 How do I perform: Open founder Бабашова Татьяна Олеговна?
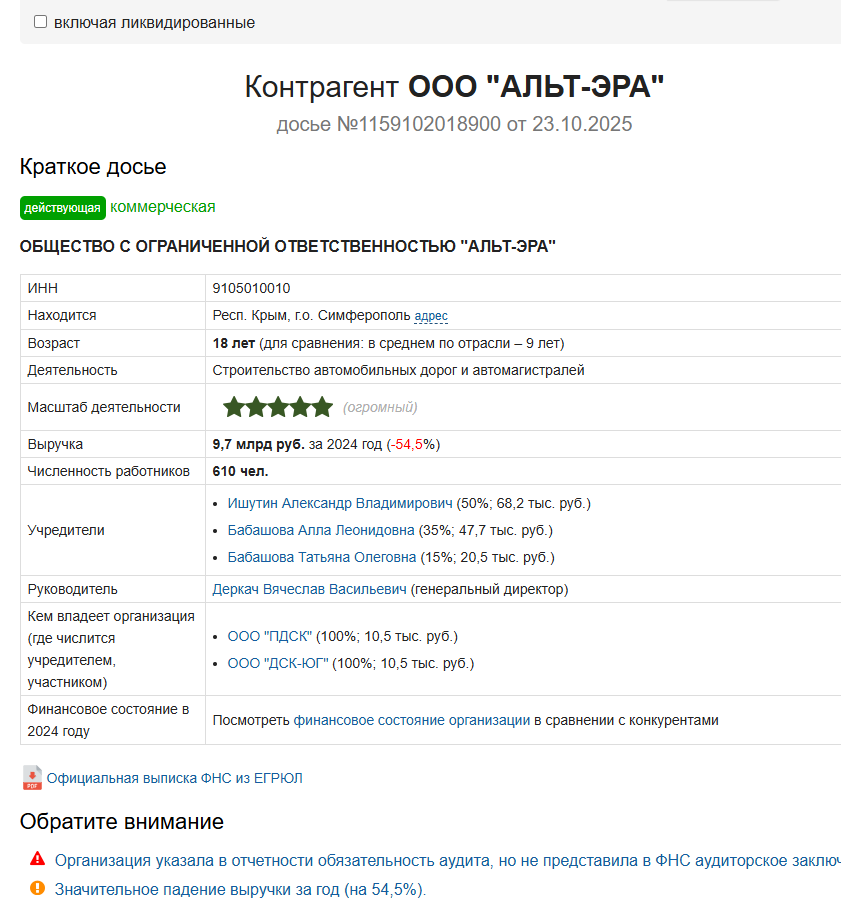[x=322, y=557]
